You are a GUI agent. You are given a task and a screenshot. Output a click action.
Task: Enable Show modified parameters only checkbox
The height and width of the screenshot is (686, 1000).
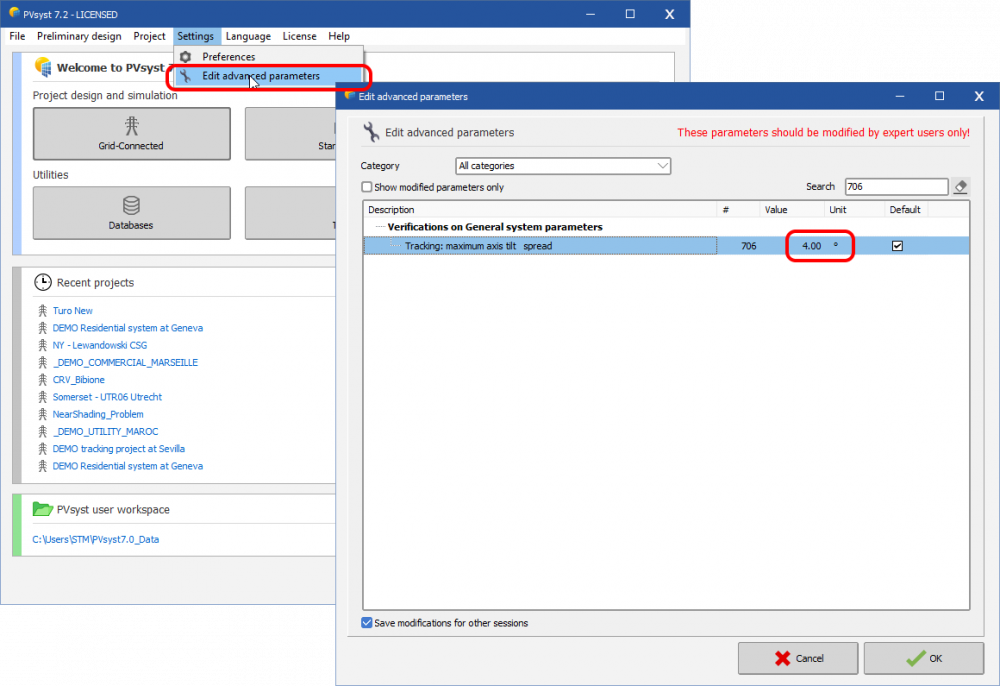(x=367, y=187)
